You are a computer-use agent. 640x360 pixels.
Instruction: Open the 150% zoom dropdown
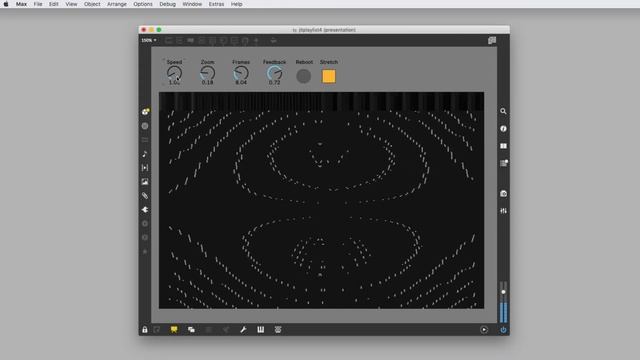point(149,40)
